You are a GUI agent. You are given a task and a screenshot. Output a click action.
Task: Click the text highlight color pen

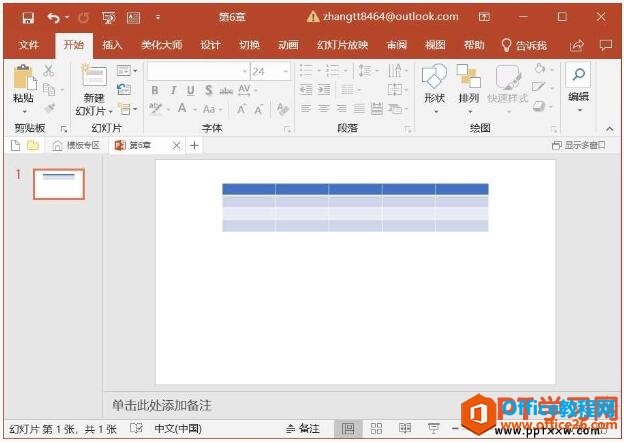pyautogui.click(x=155, y=108)
